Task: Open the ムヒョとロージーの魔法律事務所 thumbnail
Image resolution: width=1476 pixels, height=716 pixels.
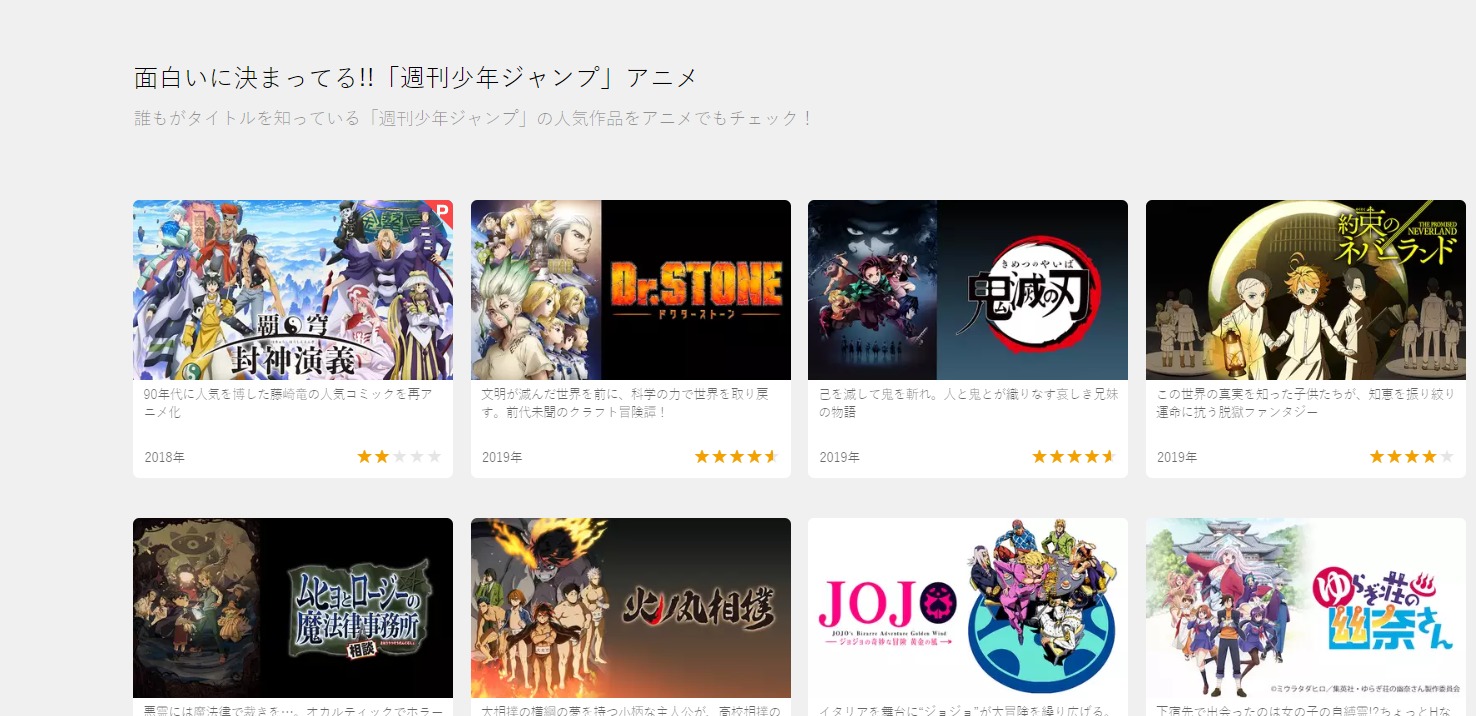Action: pos(293,608)
